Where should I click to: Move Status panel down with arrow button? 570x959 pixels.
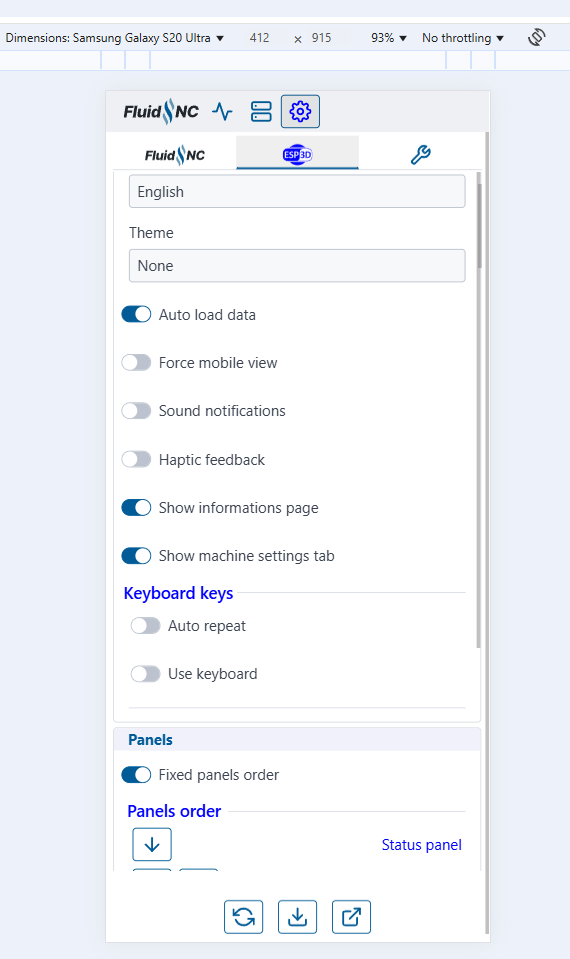[152, 845]
